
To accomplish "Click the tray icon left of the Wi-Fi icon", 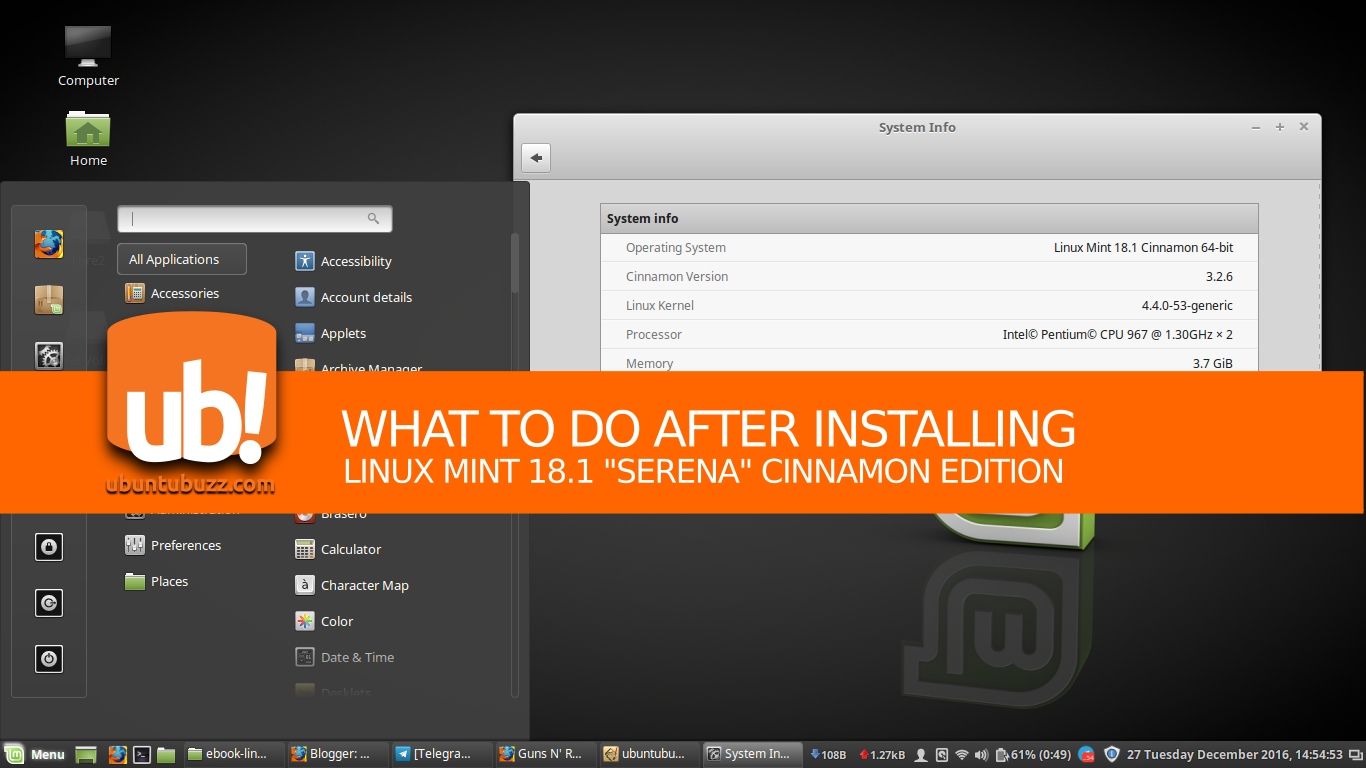I will [x=941, y=755].
